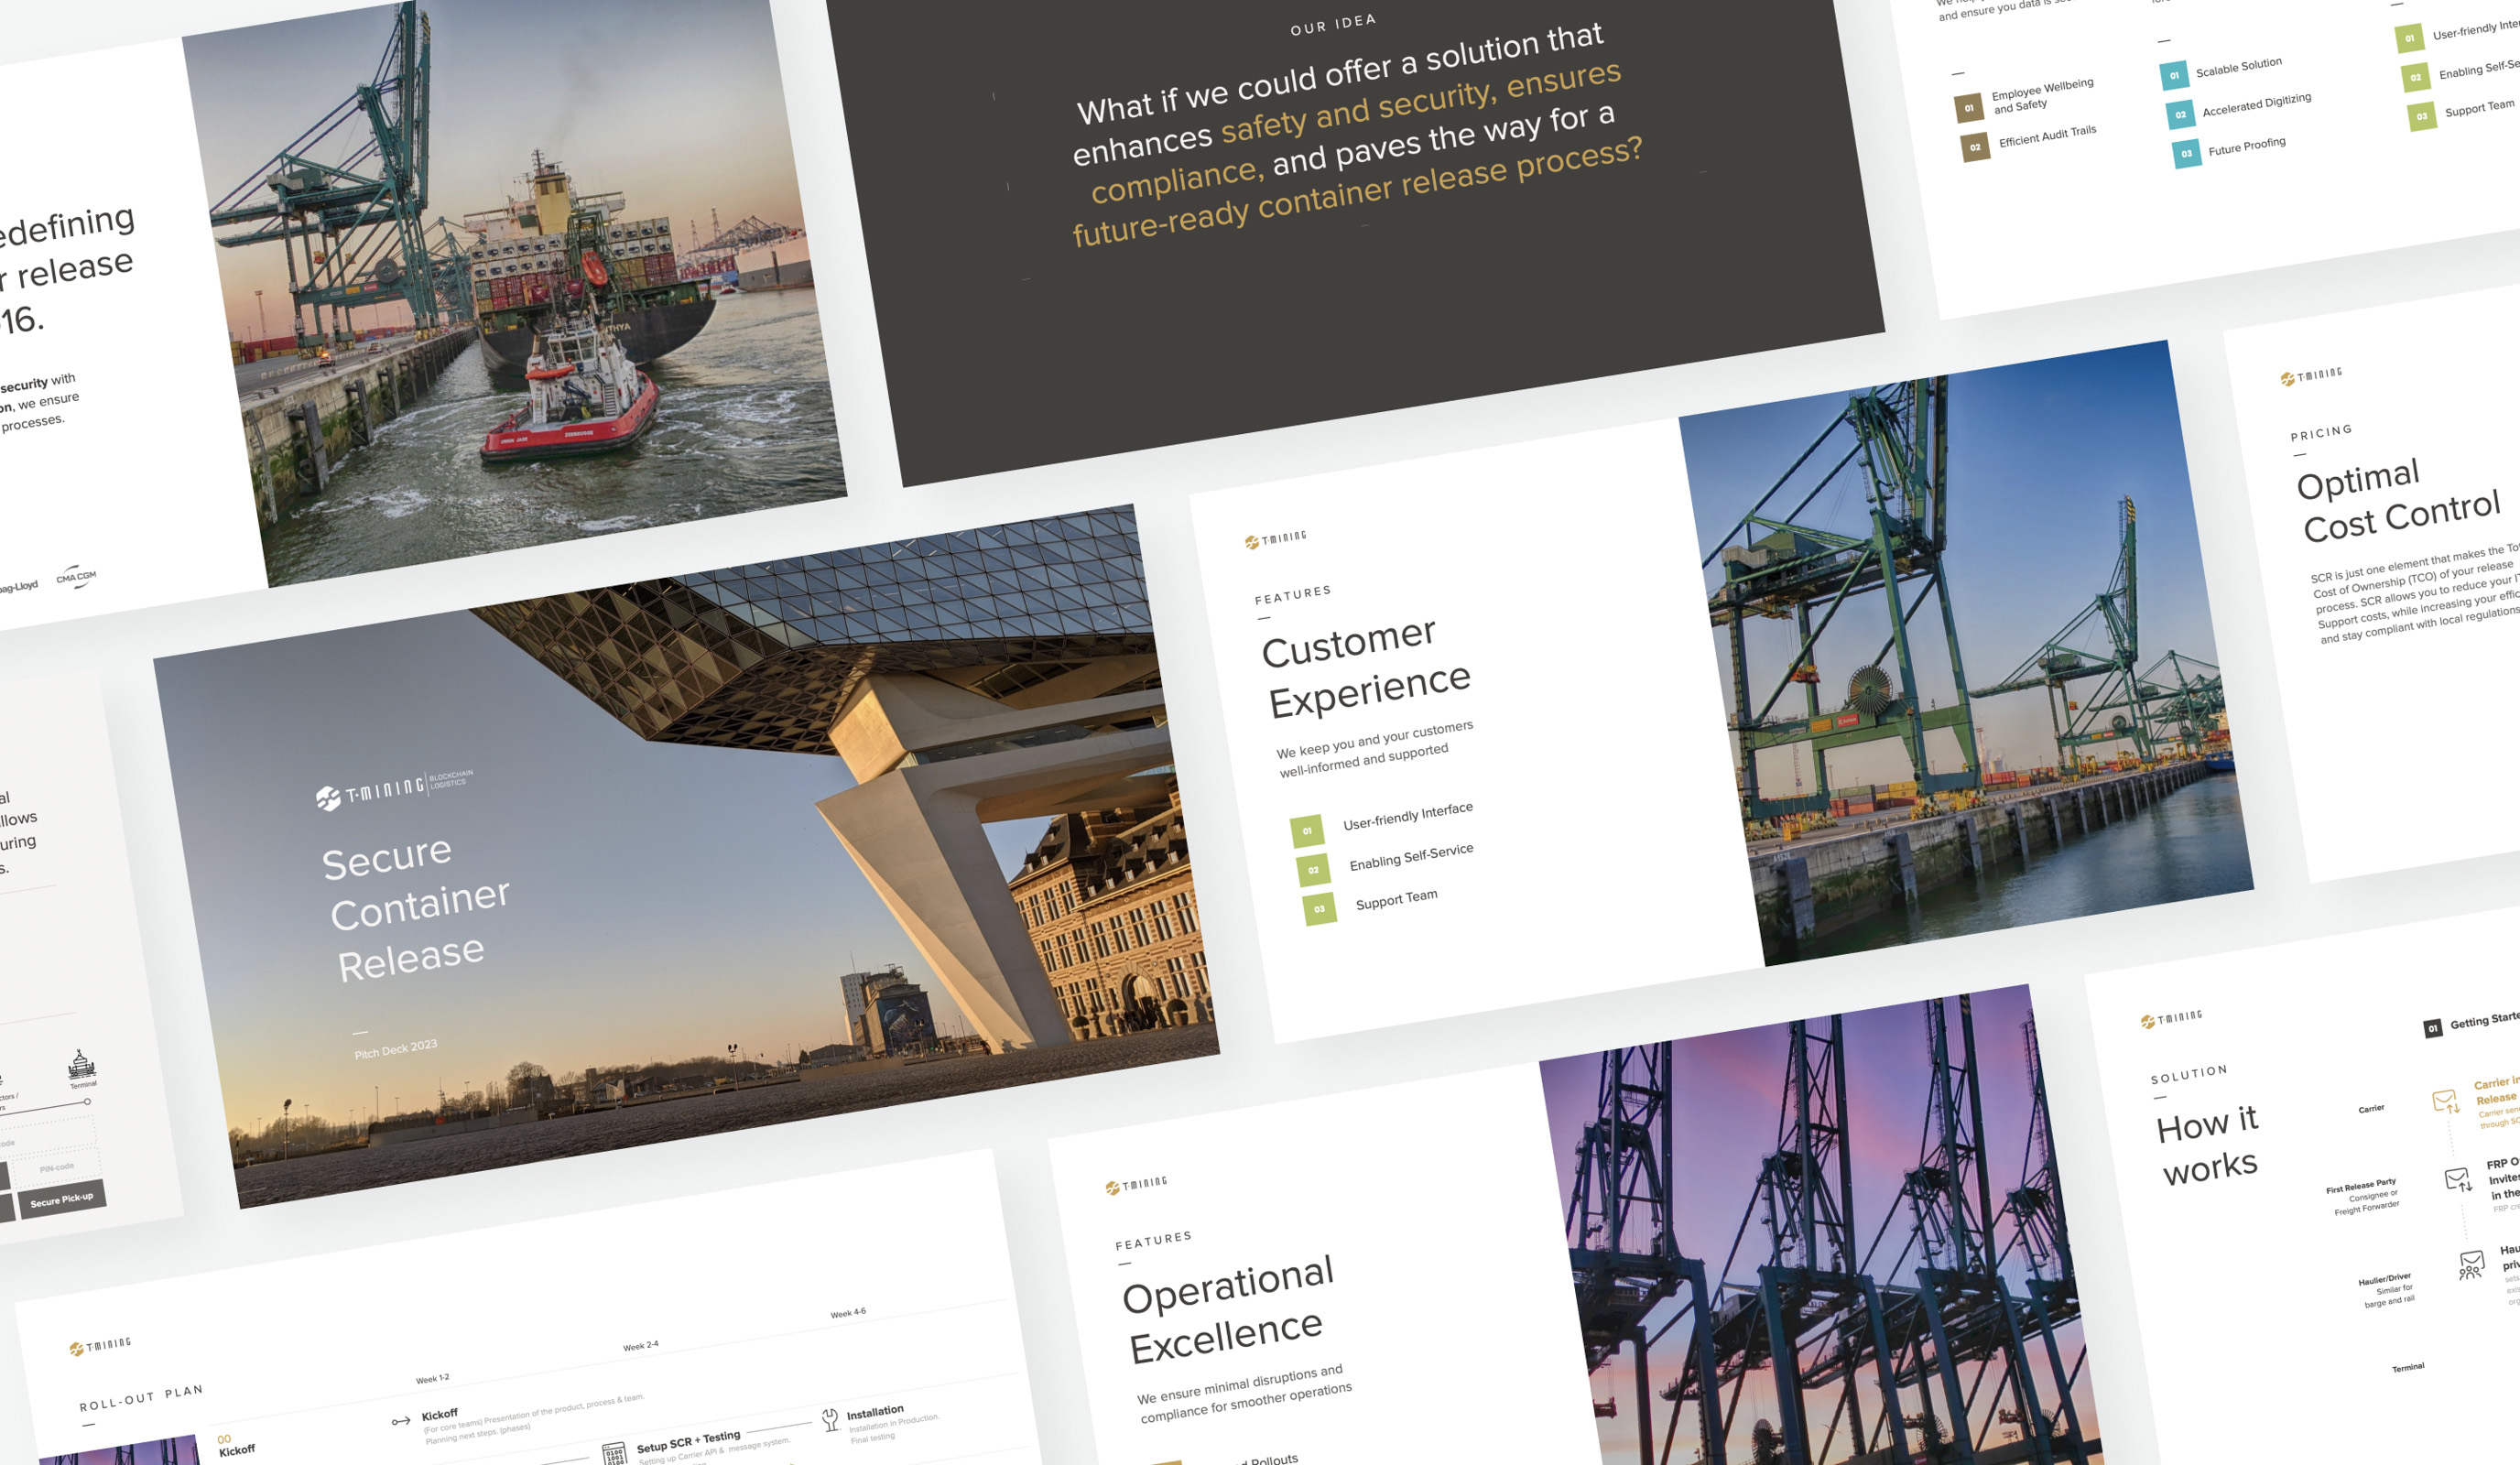The height and width of the screenshot is (1465, 2520).
Task: Click the teal 02 badge beside Accelerated Digitizing
Action: [2180, 115]
